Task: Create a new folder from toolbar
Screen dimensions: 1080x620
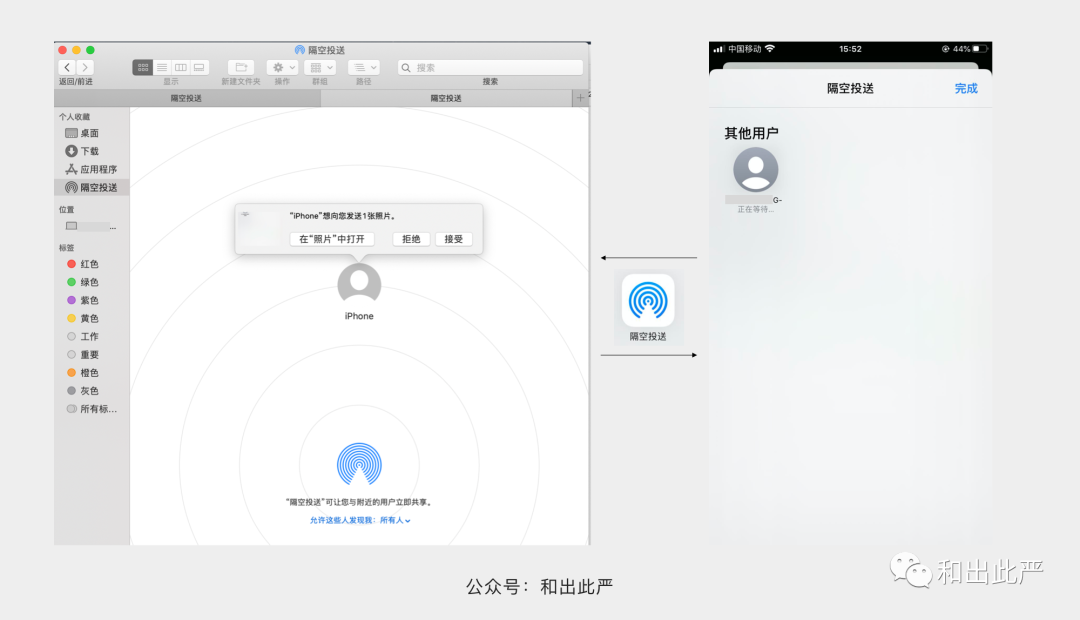Action: pyautogui.click(x=241, y=68)
